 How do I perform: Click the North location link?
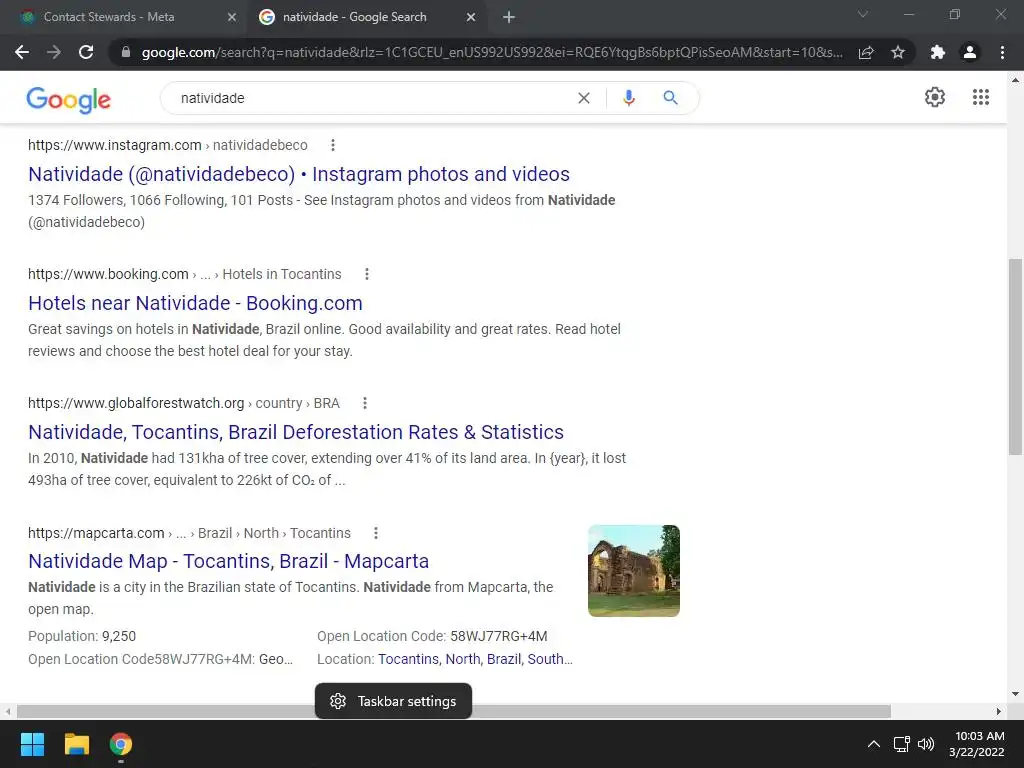pyautogui.click(x=462, y=660)
